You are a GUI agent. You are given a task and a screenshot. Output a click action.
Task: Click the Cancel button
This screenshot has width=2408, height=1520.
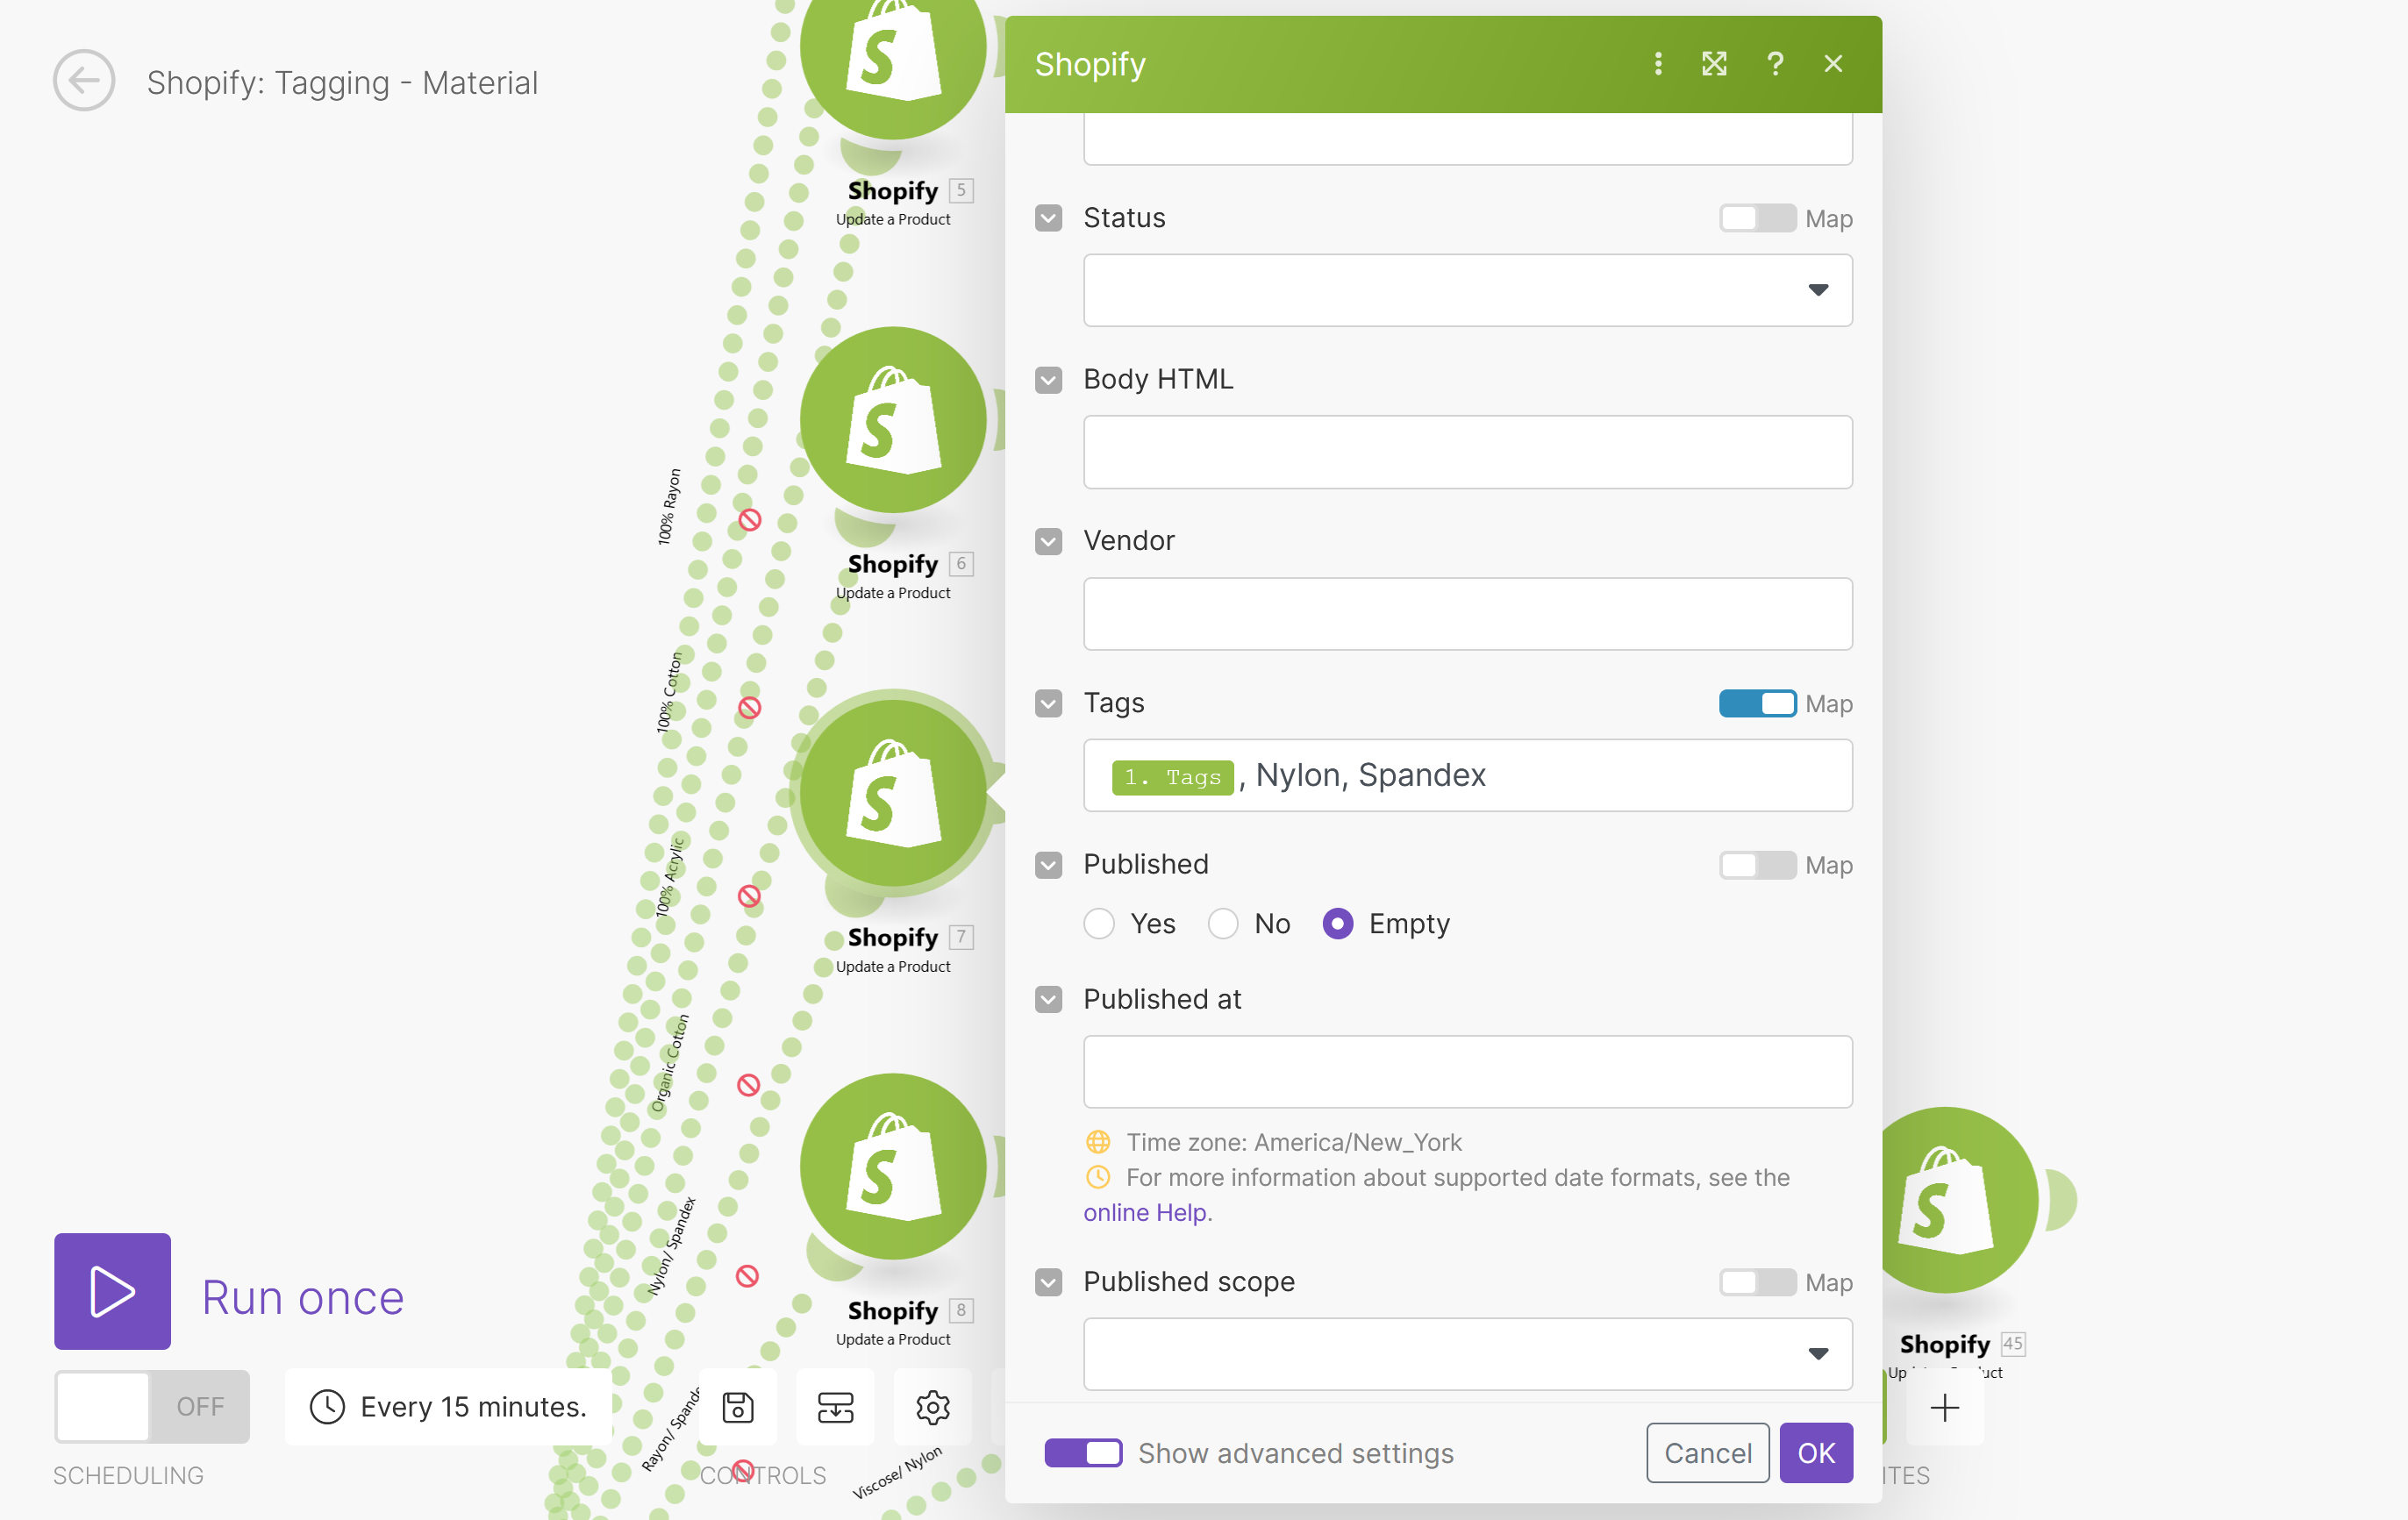tap(1708, 1453)
